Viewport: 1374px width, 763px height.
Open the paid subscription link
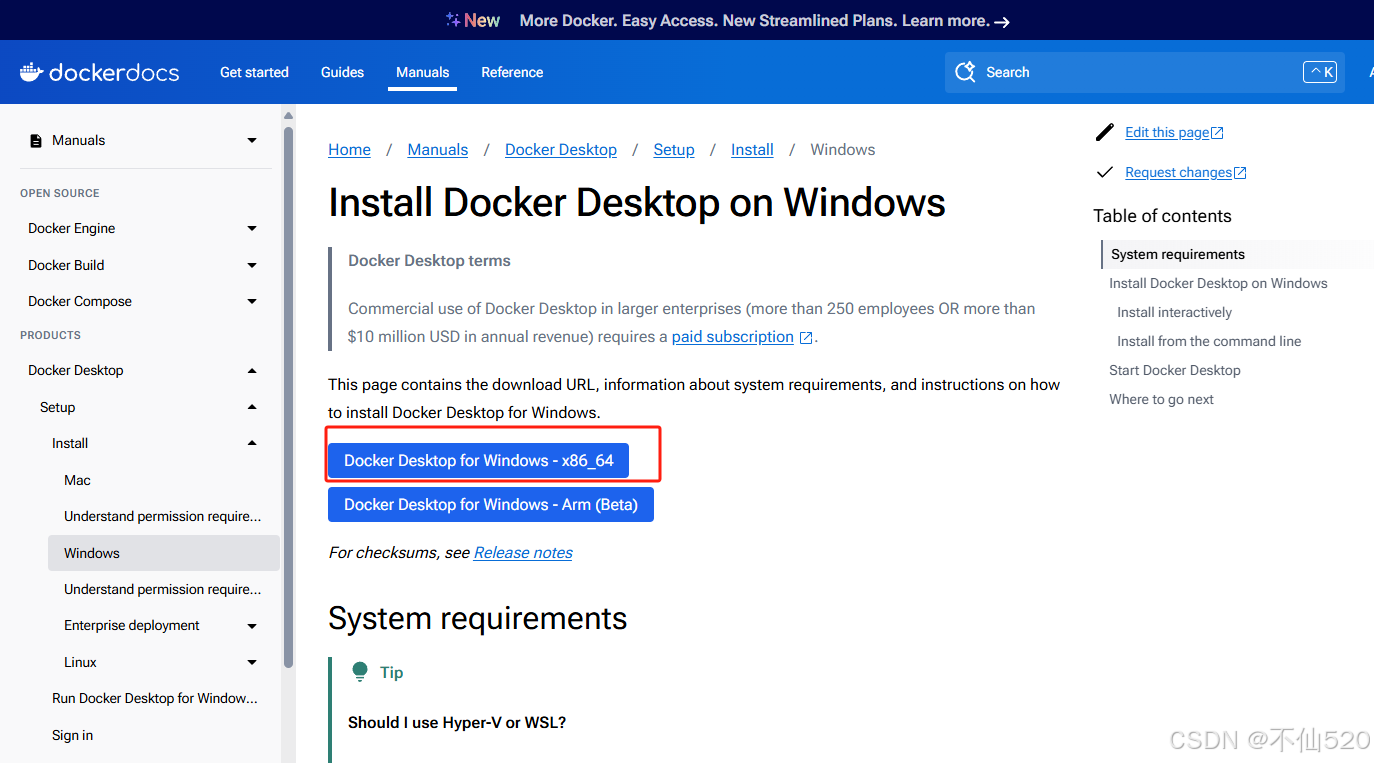733,337
